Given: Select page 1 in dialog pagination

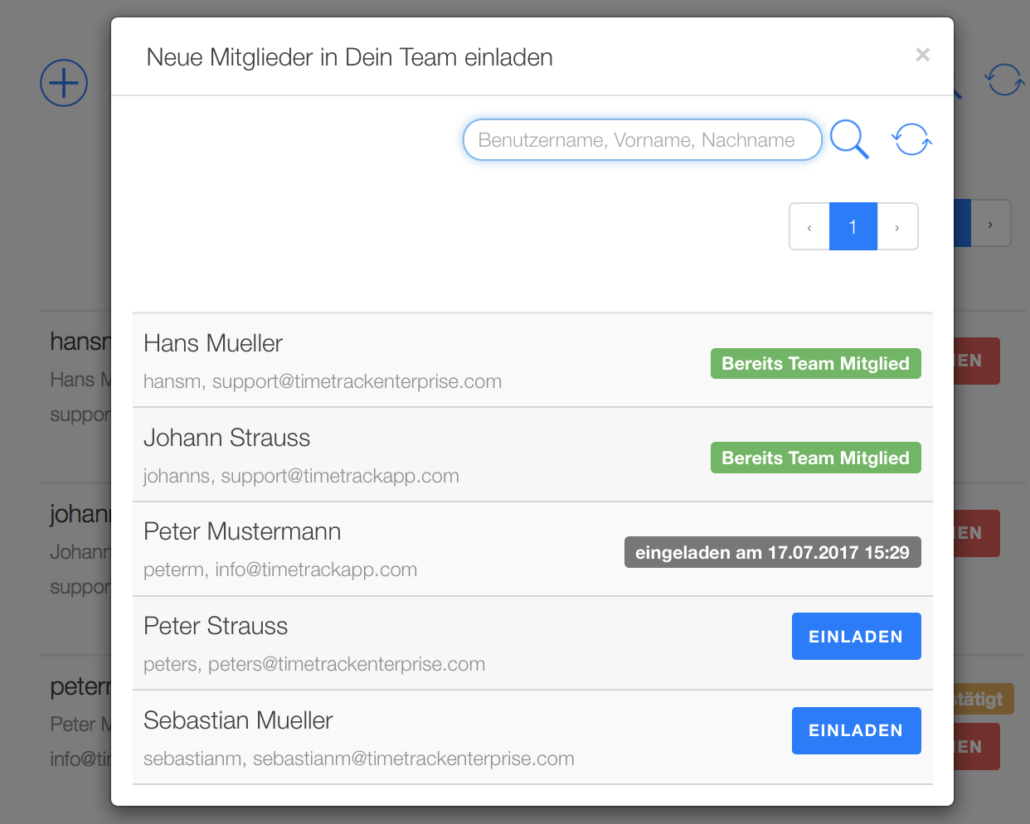Looking at the screenshot, I should [853, 227].
